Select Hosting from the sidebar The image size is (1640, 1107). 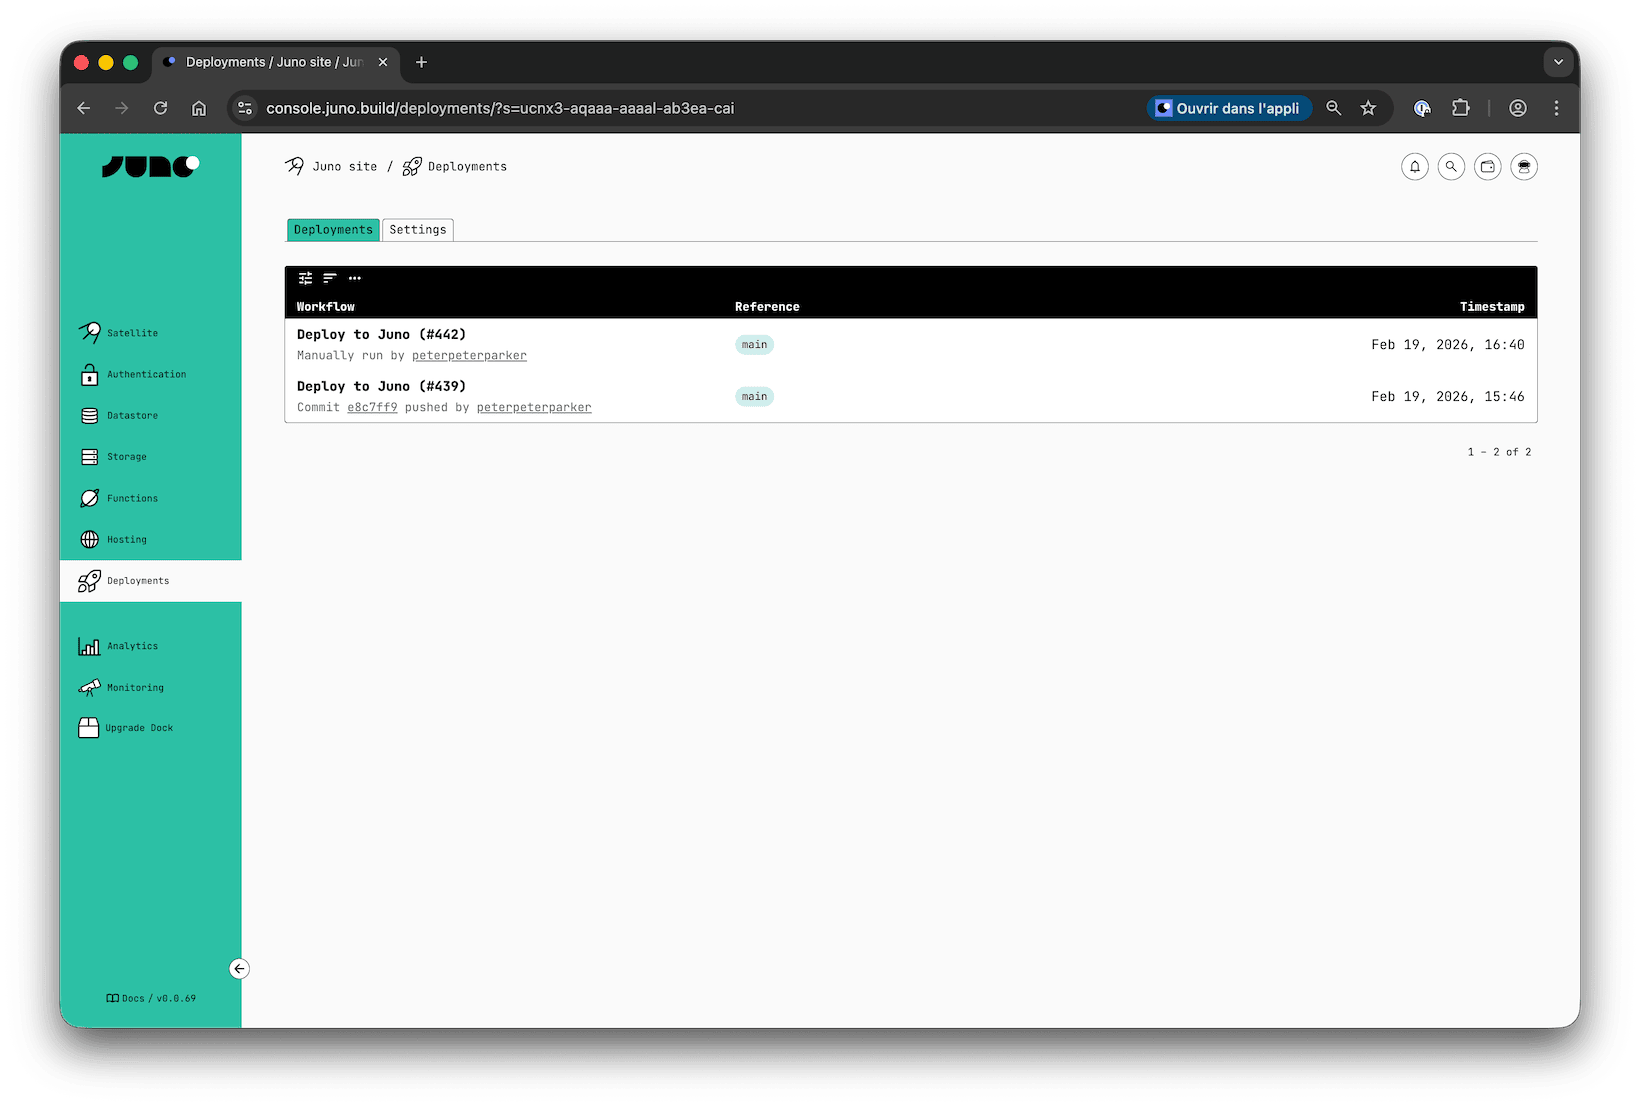pyautogui.click(x=126, y=539)
